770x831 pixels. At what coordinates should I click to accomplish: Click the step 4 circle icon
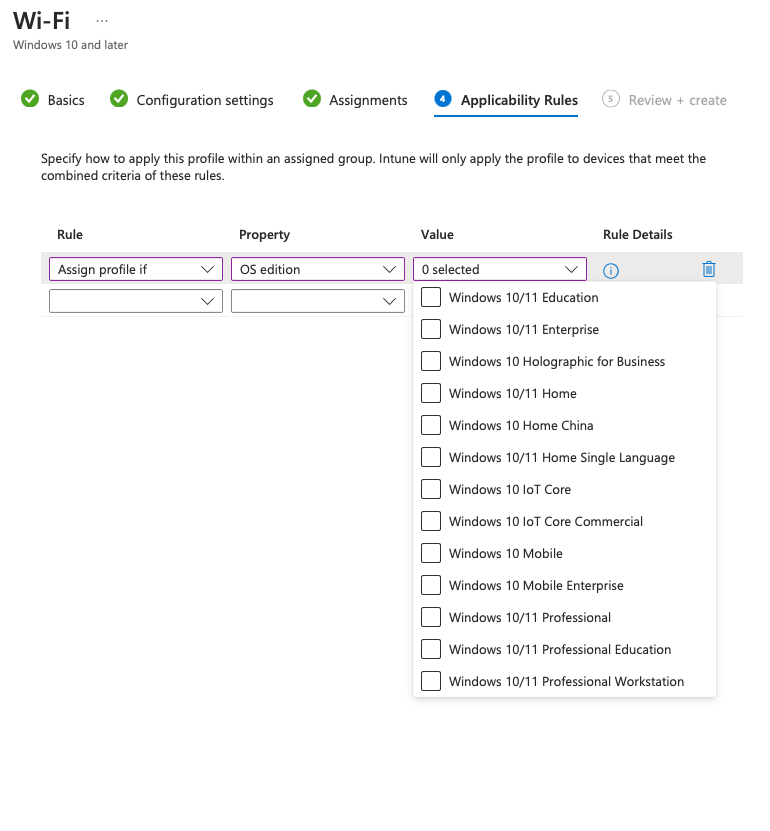pos(442,99)
